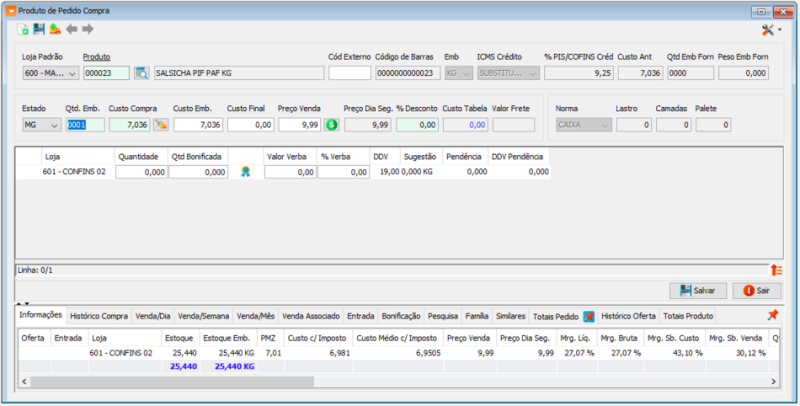Click the Salvar button
800x406 pixels.
point(698,291)
